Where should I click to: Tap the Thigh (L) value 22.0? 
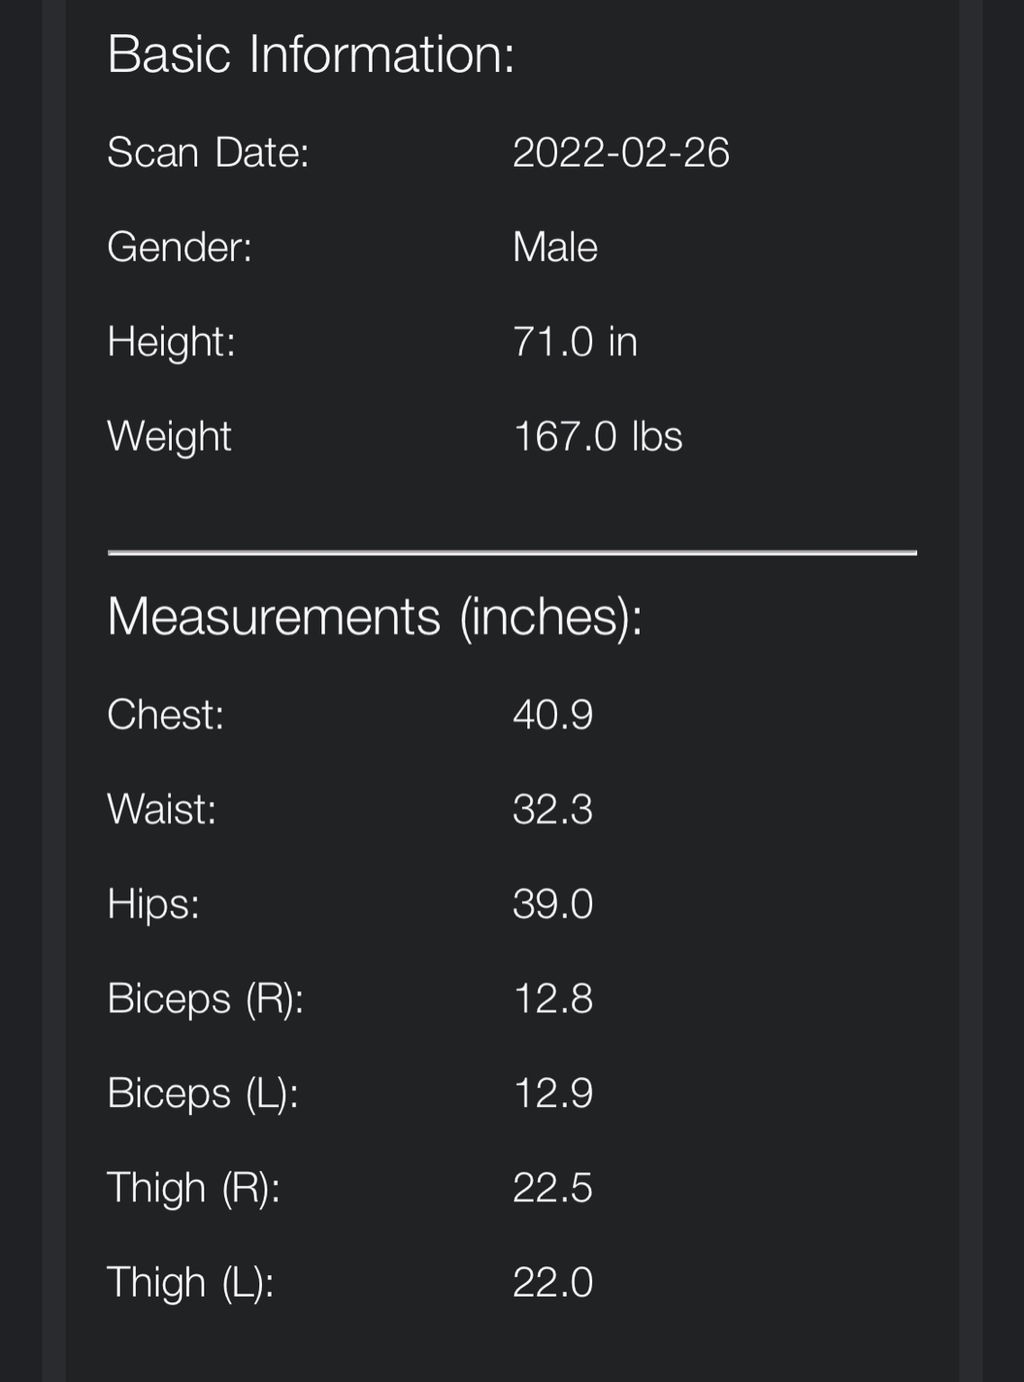(x=553, y=1283)
